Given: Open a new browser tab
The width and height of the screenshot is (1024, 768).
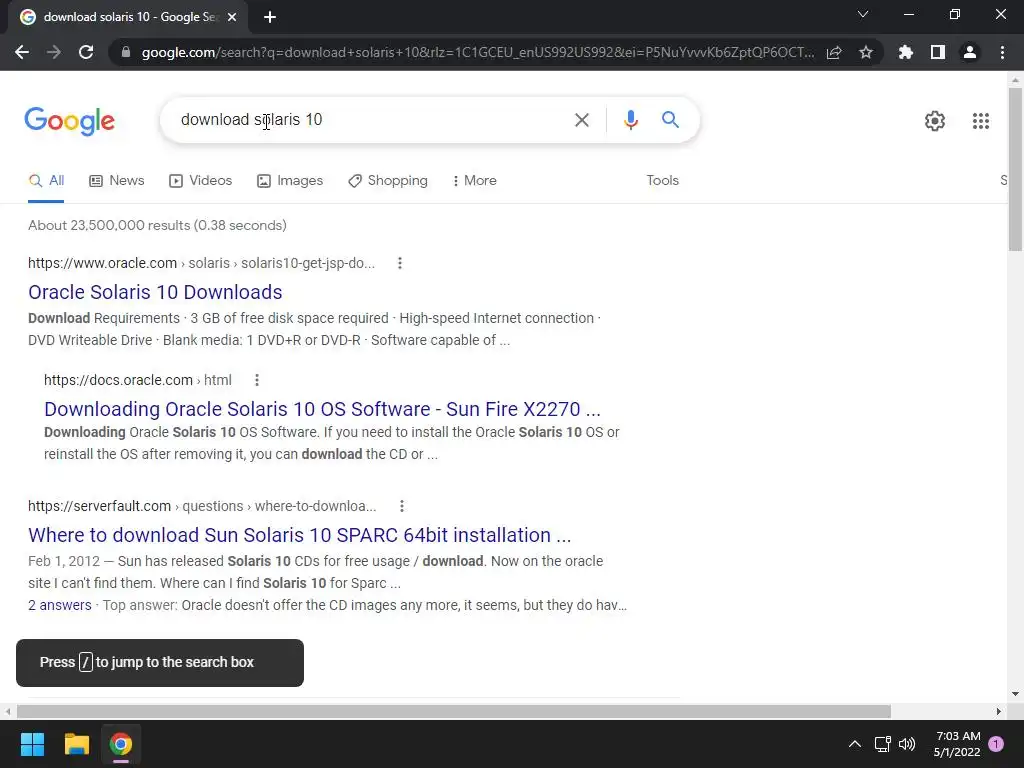Looking at the screenshot, I should pos(270,17).
